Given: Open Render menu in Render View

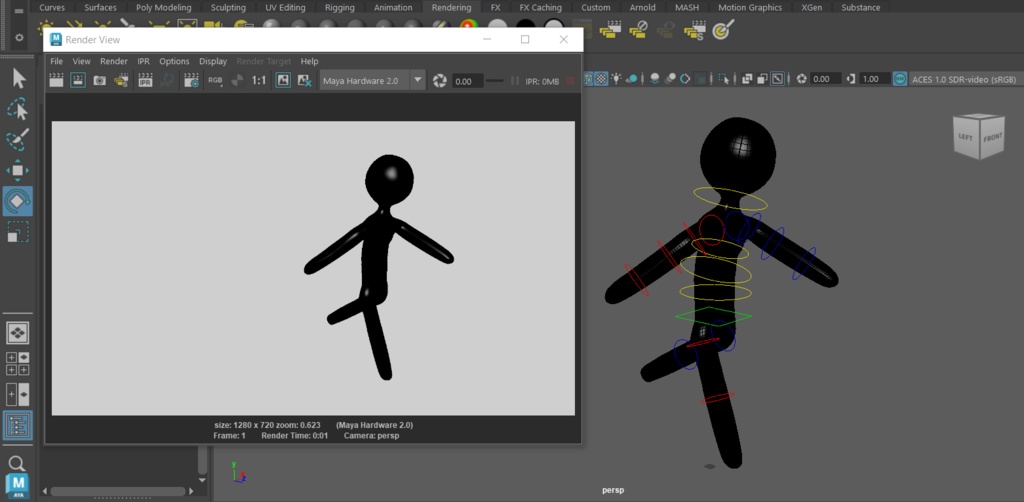Looking at the screenshot, I should click(114, 61).
